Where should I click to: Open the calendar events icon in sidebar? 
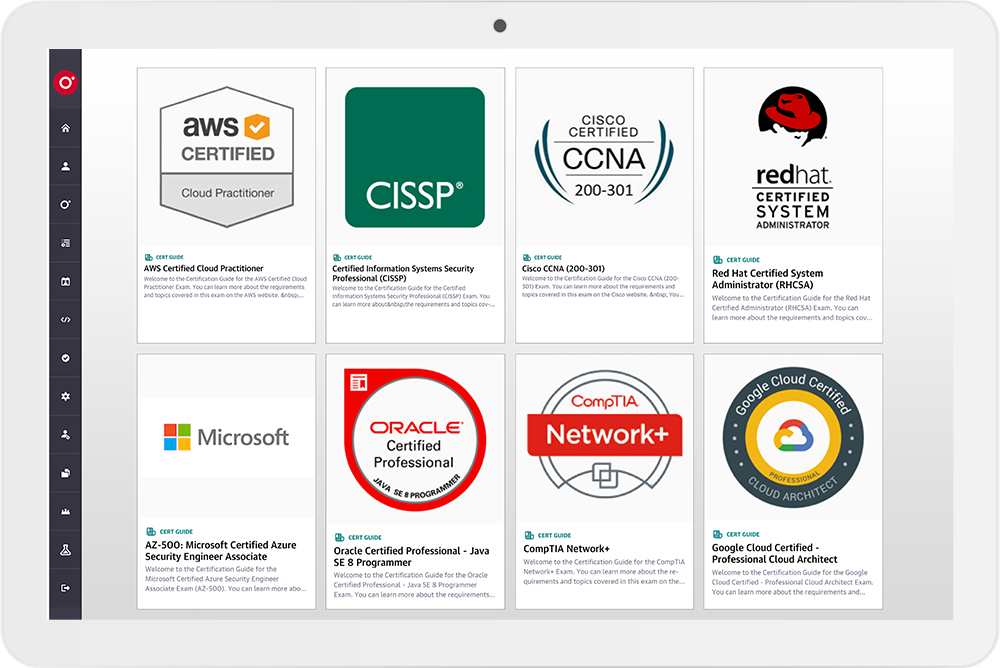point(66,281)
